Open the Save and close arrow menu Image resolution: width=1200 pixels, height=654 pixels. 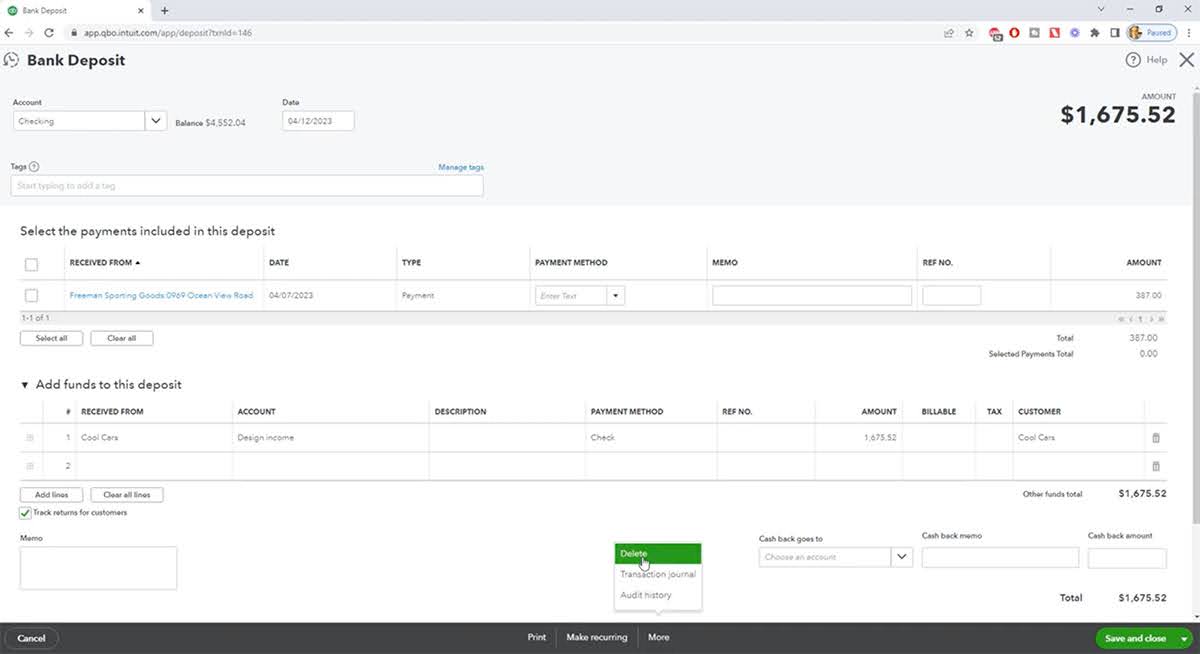1184,638
